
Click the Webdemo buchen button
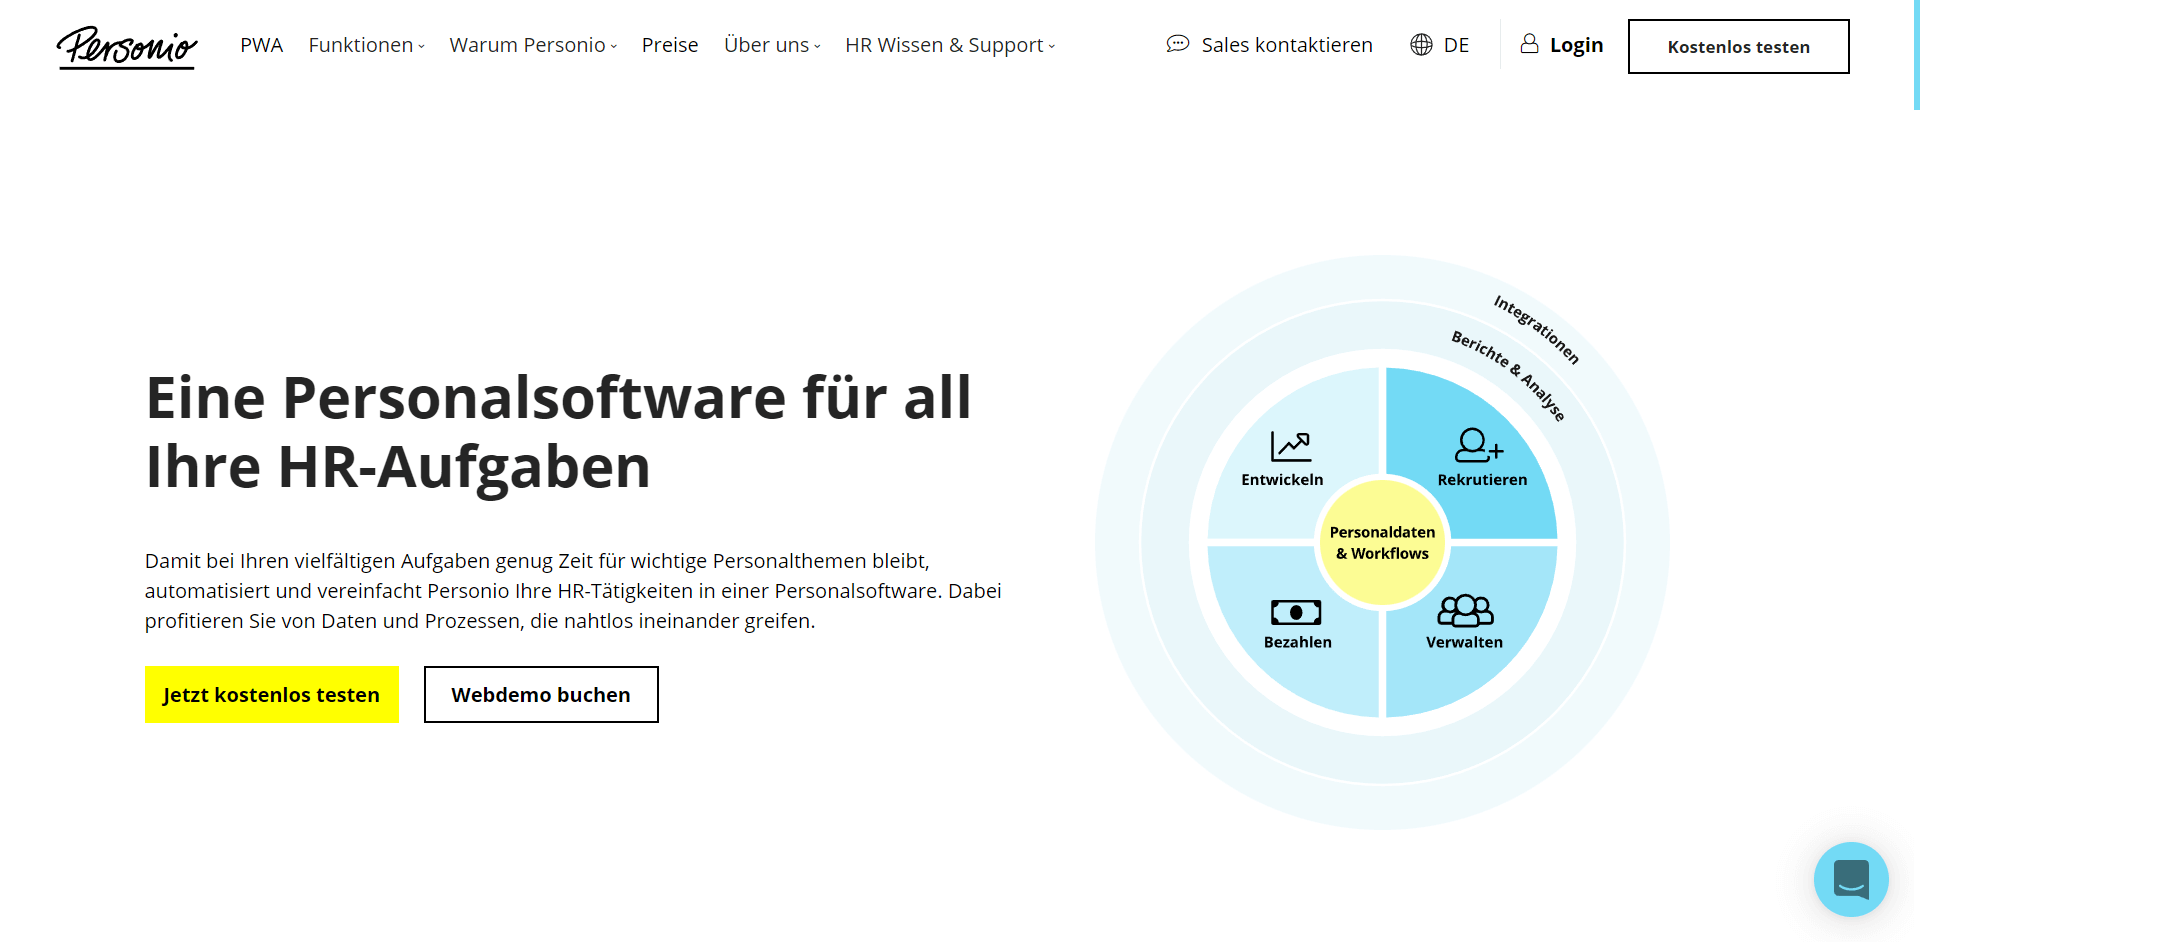[541, 694]
